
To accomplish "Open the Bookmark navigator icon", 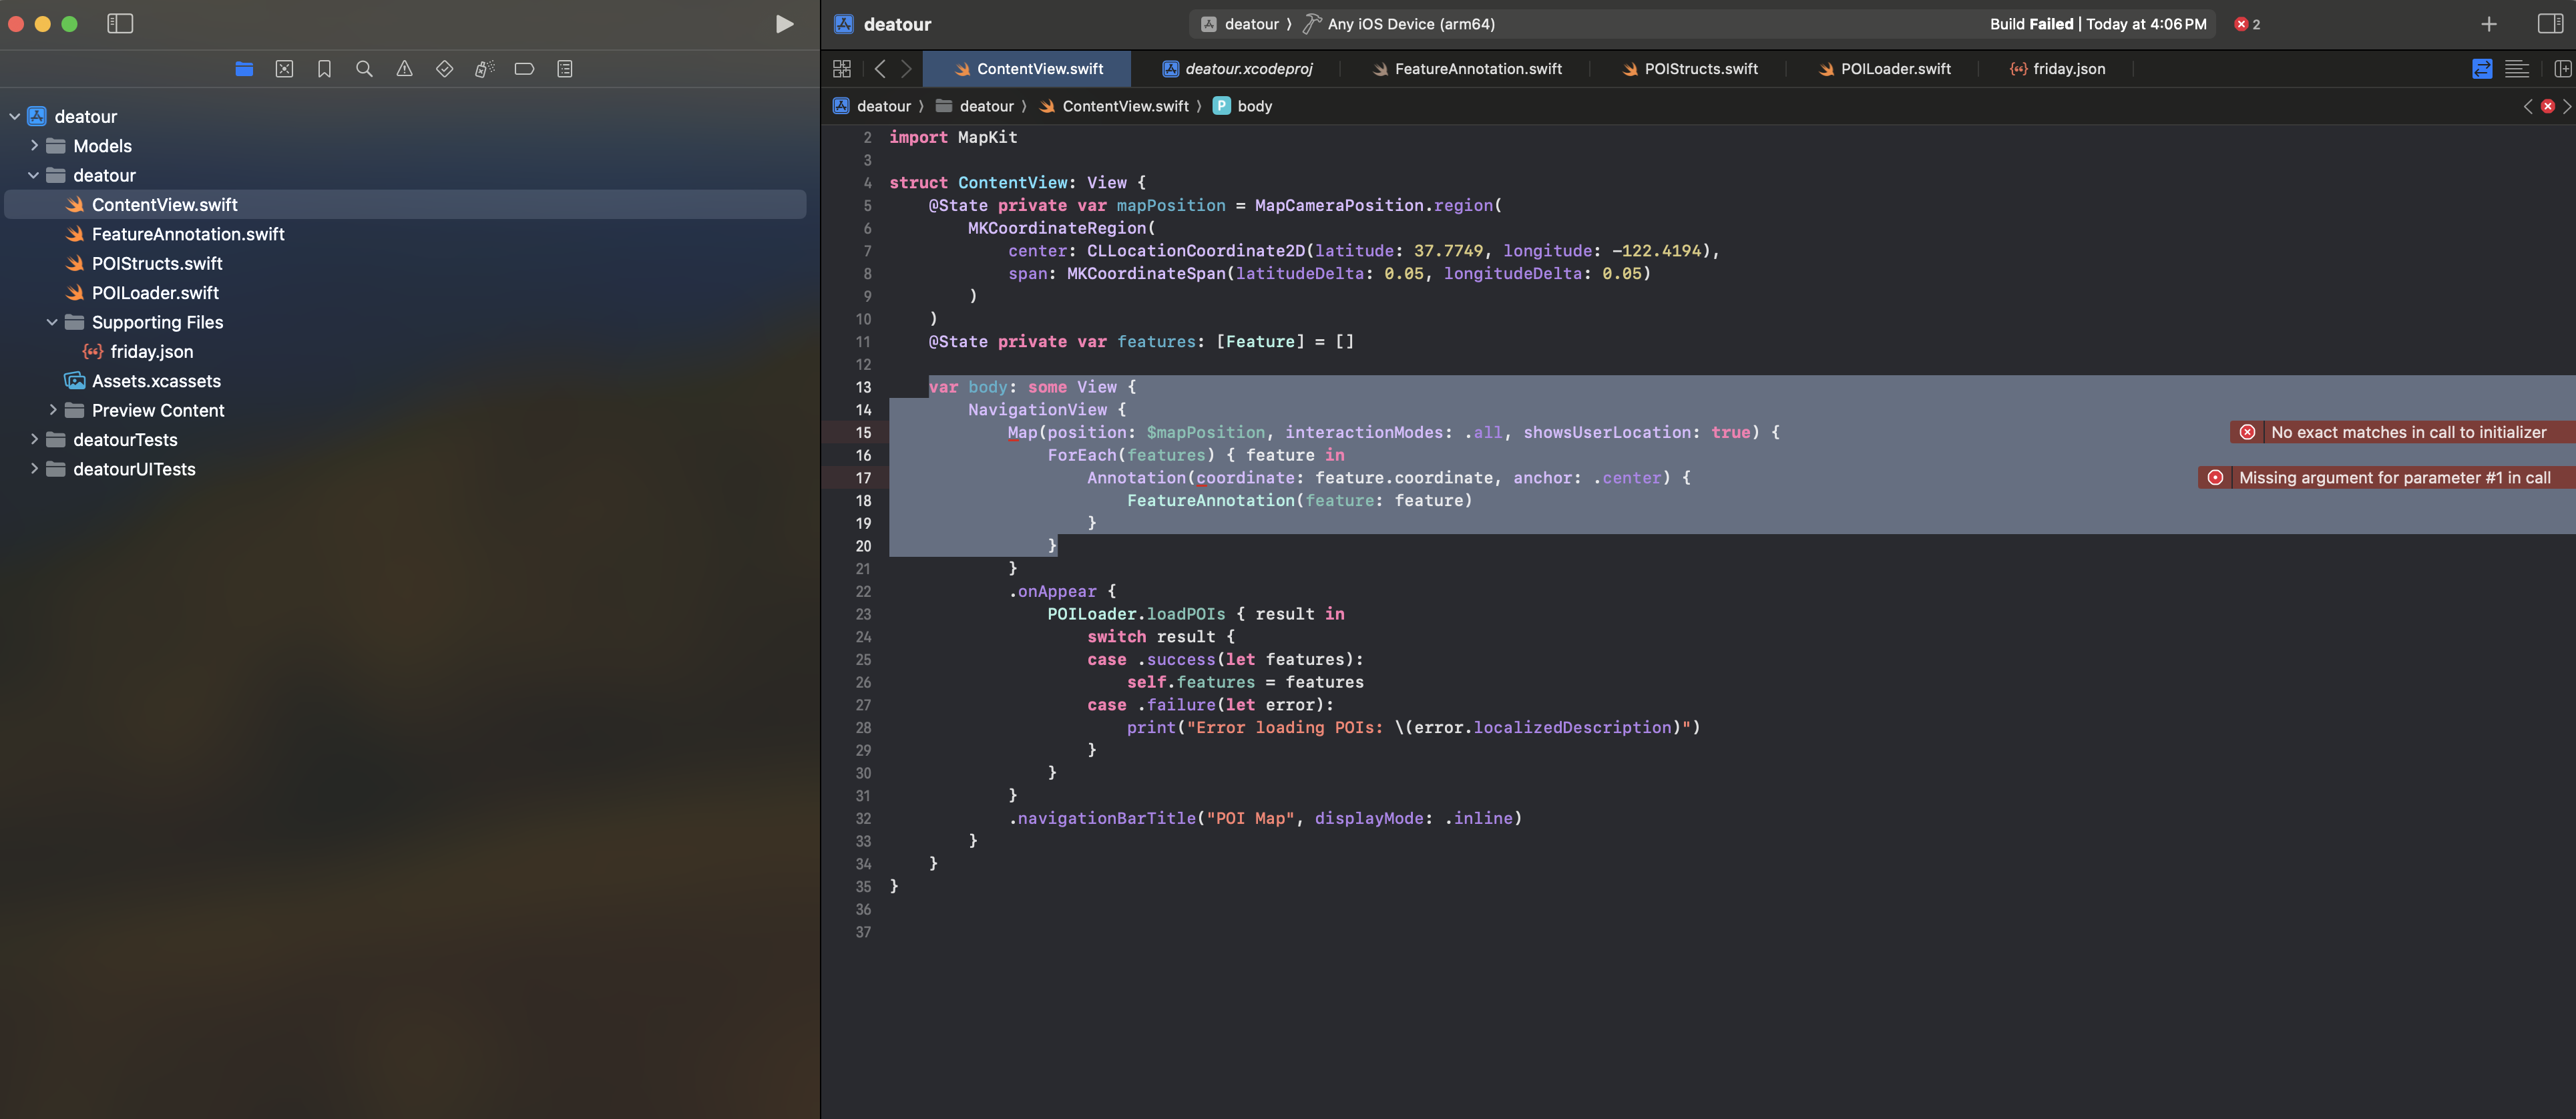I will pos(324,69).
